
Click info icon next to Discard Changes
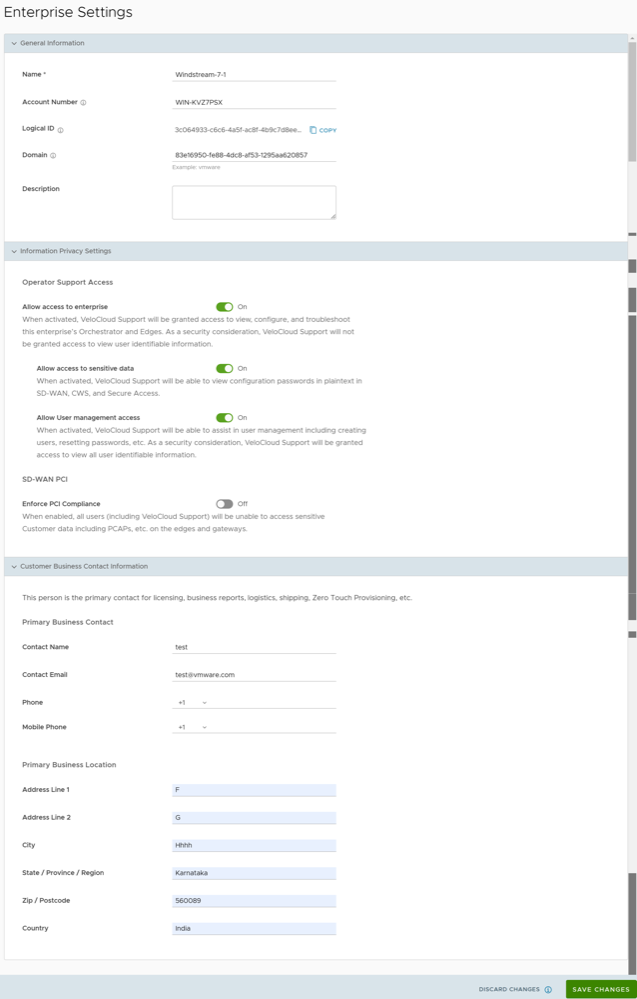click(x=548, y=990)
